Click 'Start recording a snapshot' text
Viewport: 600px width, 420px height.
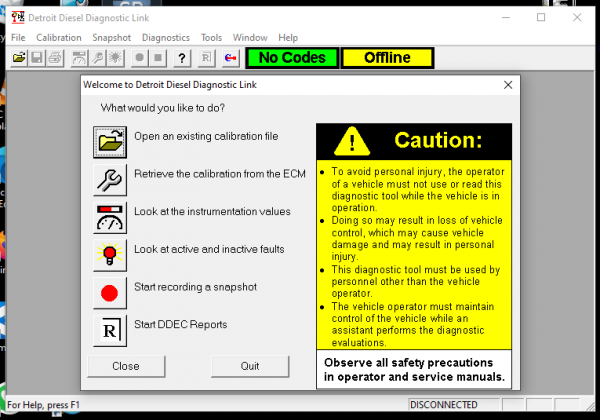[196, 287]
